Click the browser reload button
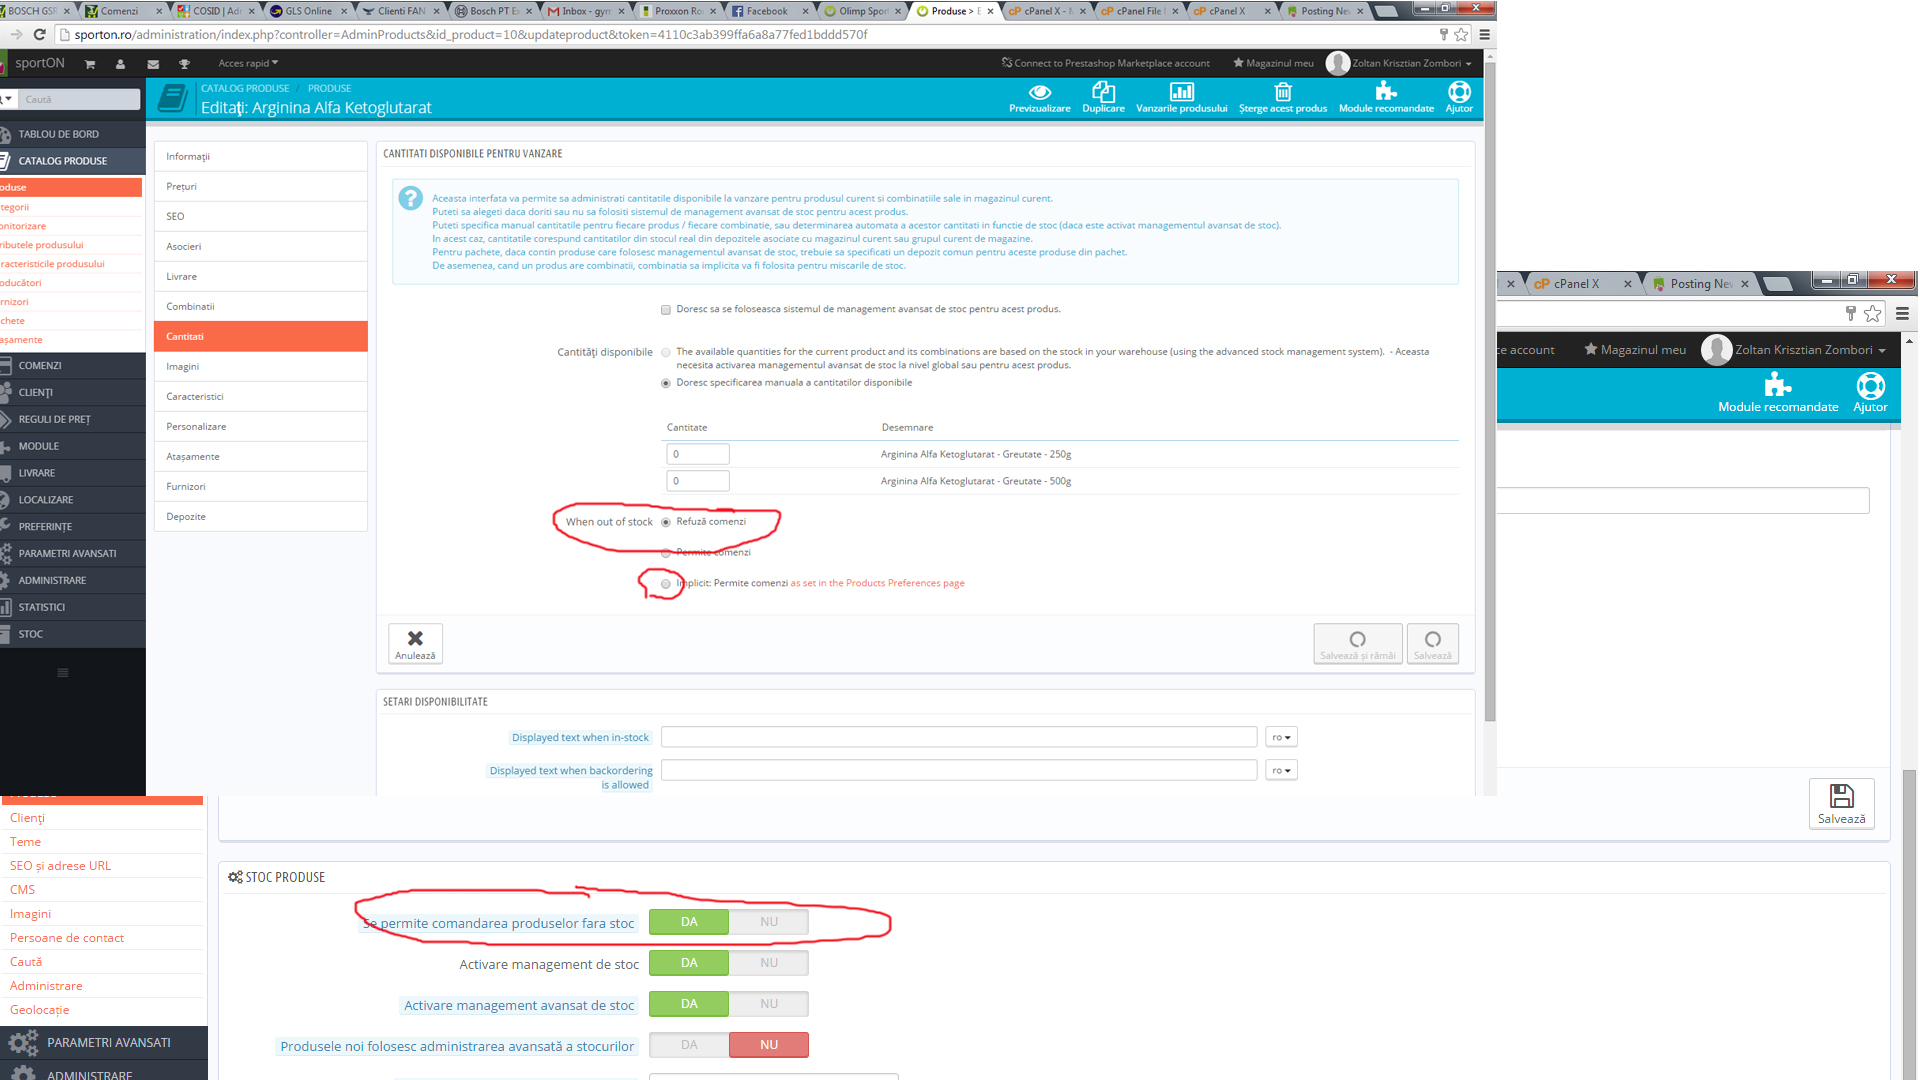The height and width of the screenshot is (1080, 1920). (40, 34)
